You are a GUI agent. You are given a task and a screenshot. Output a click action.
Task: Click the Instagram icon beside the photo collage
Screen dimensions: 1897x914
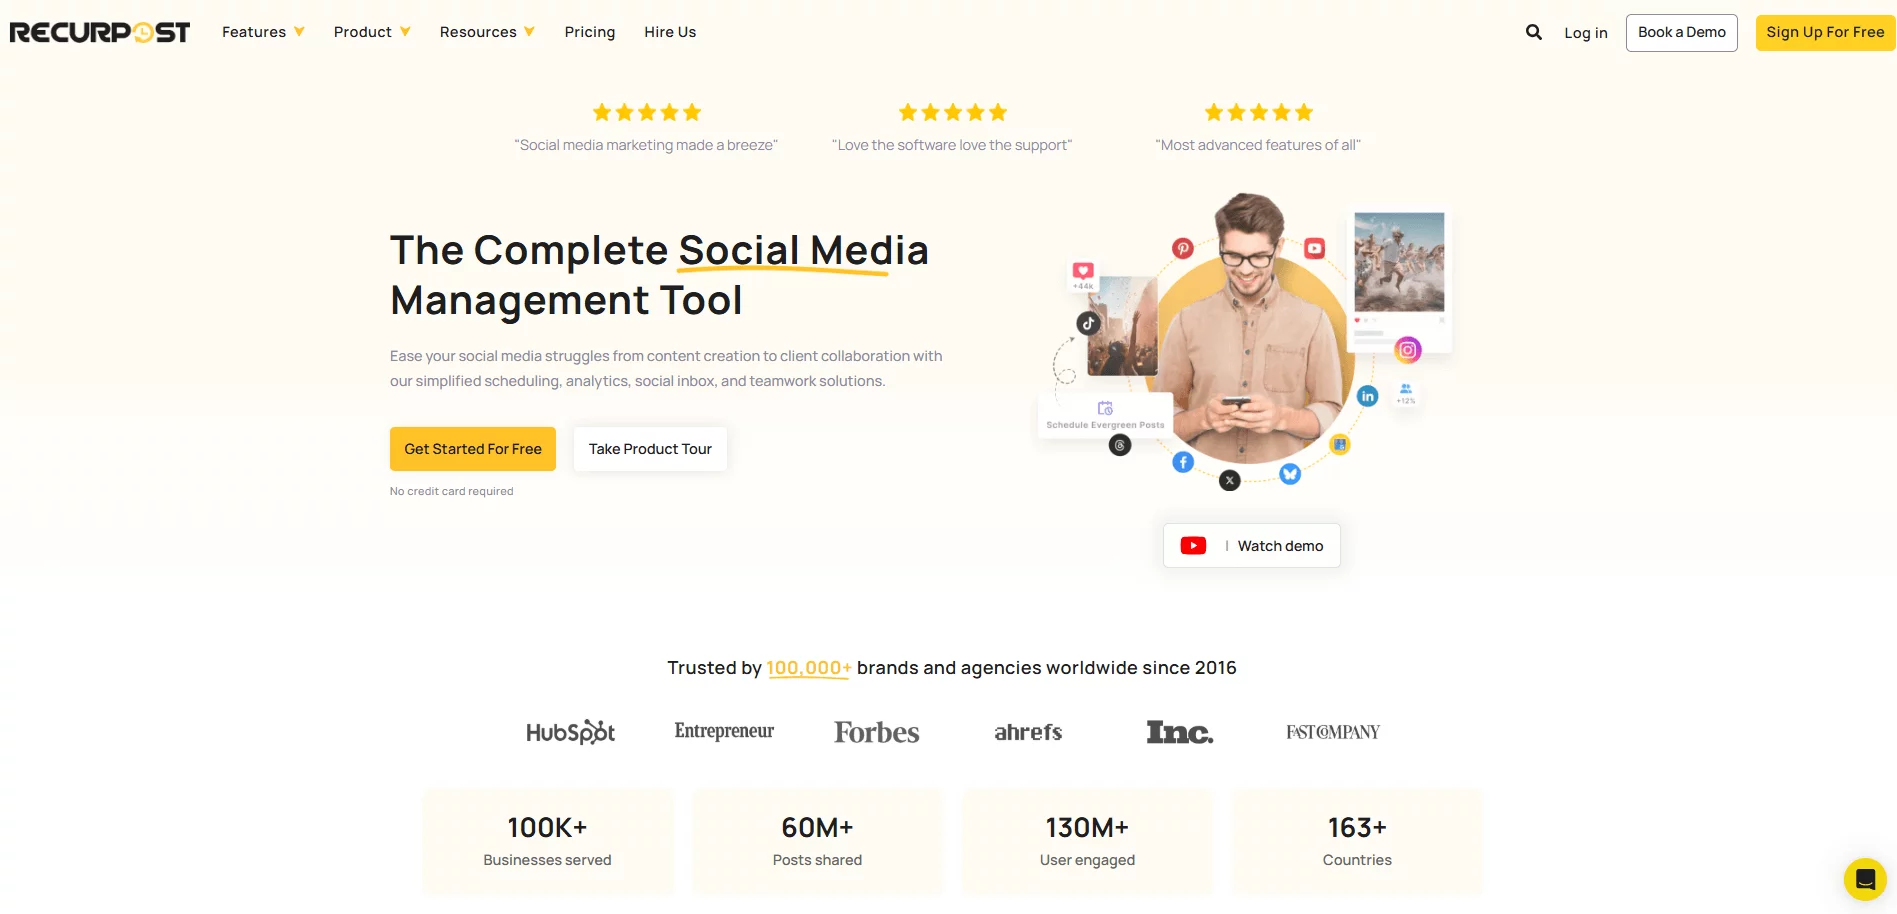(1407, 350)
